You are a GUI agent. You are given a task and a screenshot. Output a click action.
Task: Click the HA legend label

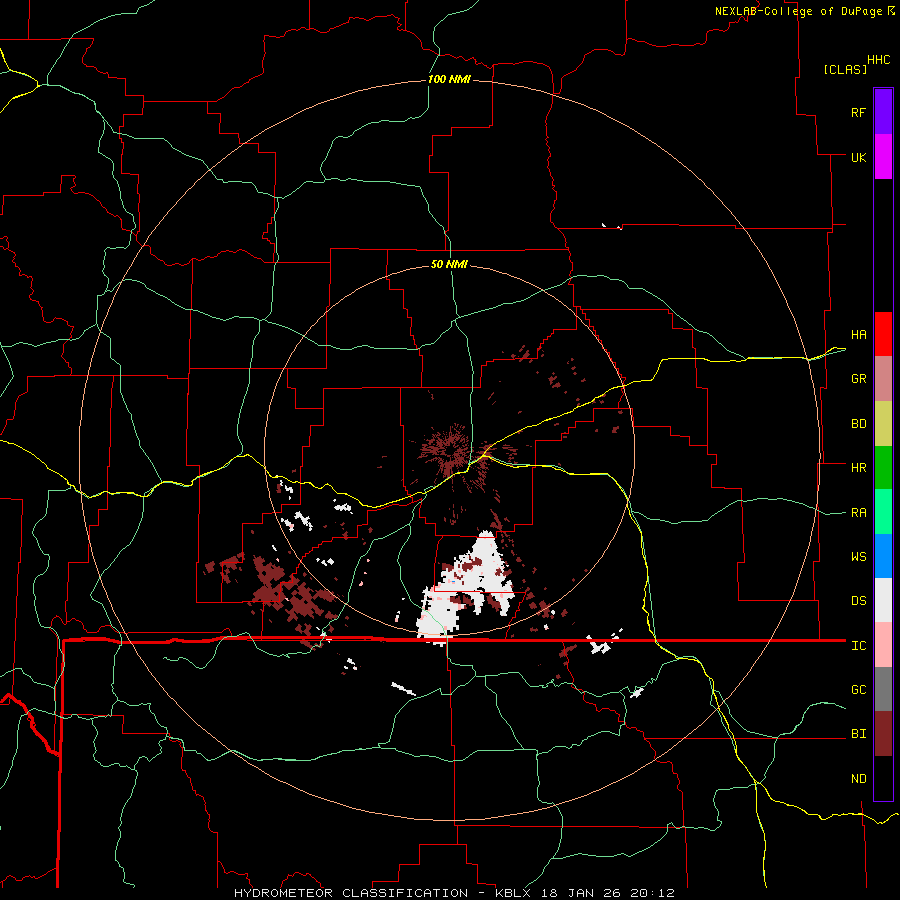pyautogui.click(x=858, y=335)
